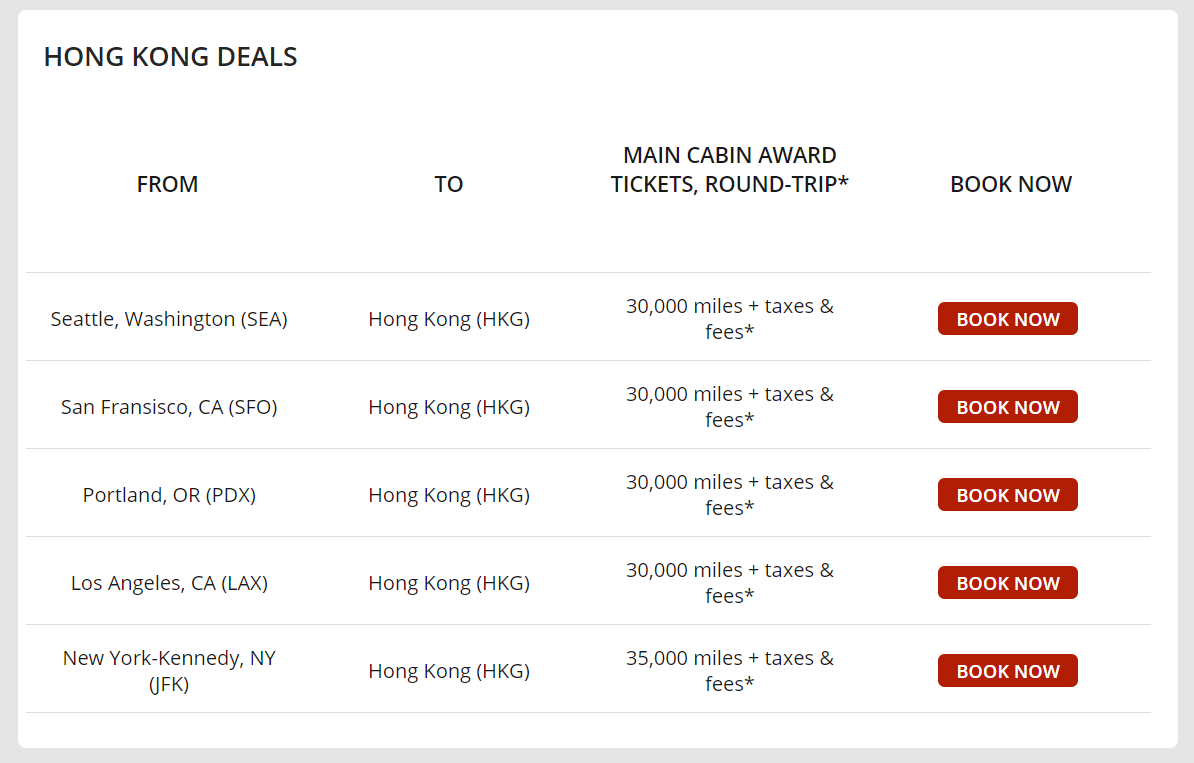Click Hong Kong (HKG) destination in Portland row
Viewport: 1194px width, 763px height.
tap(449, 495)
